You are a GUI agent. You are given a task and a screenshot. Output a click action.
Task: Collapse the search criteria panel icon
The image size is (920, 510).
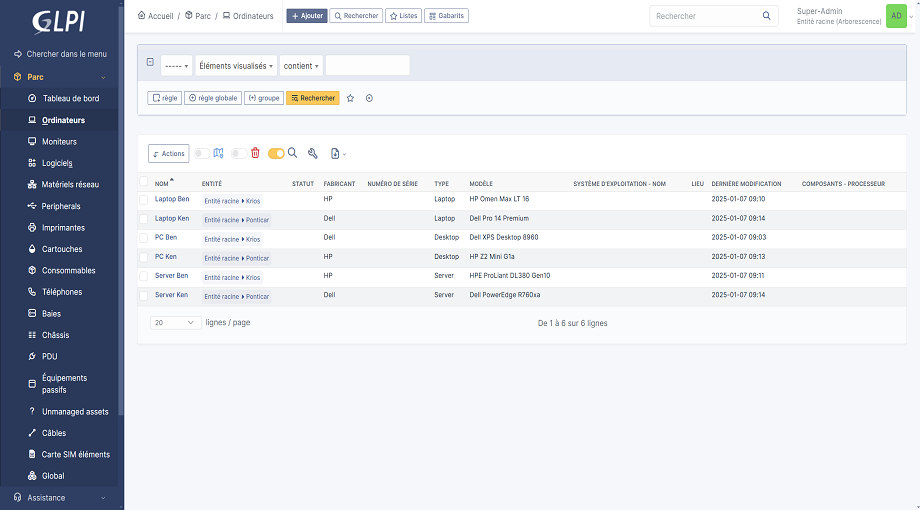tap(150, 62)
